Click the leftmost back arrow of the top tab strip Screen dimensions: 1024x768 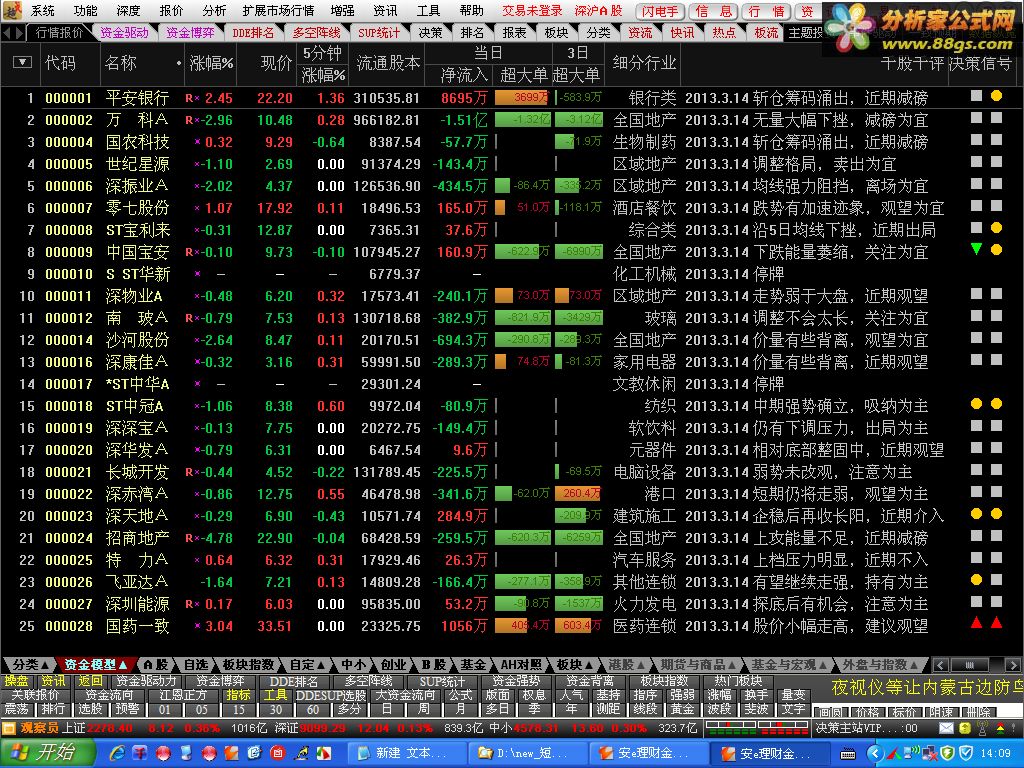(x=7, y=32)
